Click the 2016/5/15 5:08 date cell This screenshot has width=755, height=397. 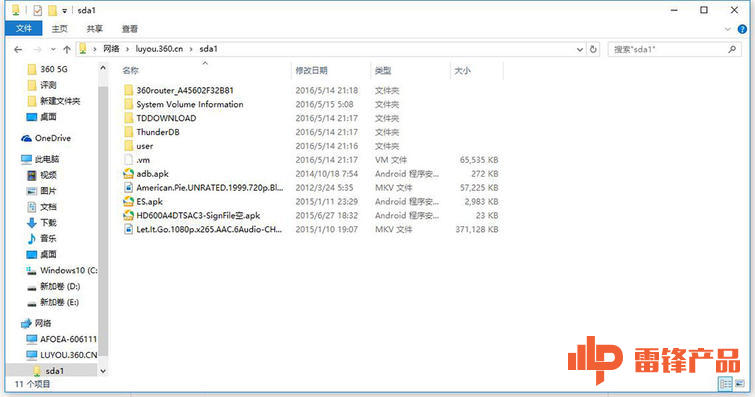coord(325,104)
